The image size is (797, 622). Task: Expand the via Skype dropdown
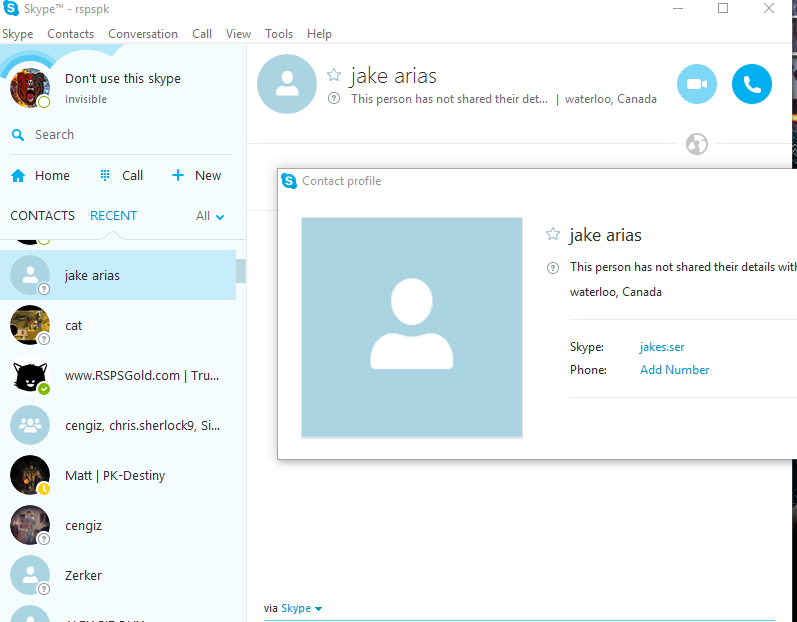click(x=301, y=608)
